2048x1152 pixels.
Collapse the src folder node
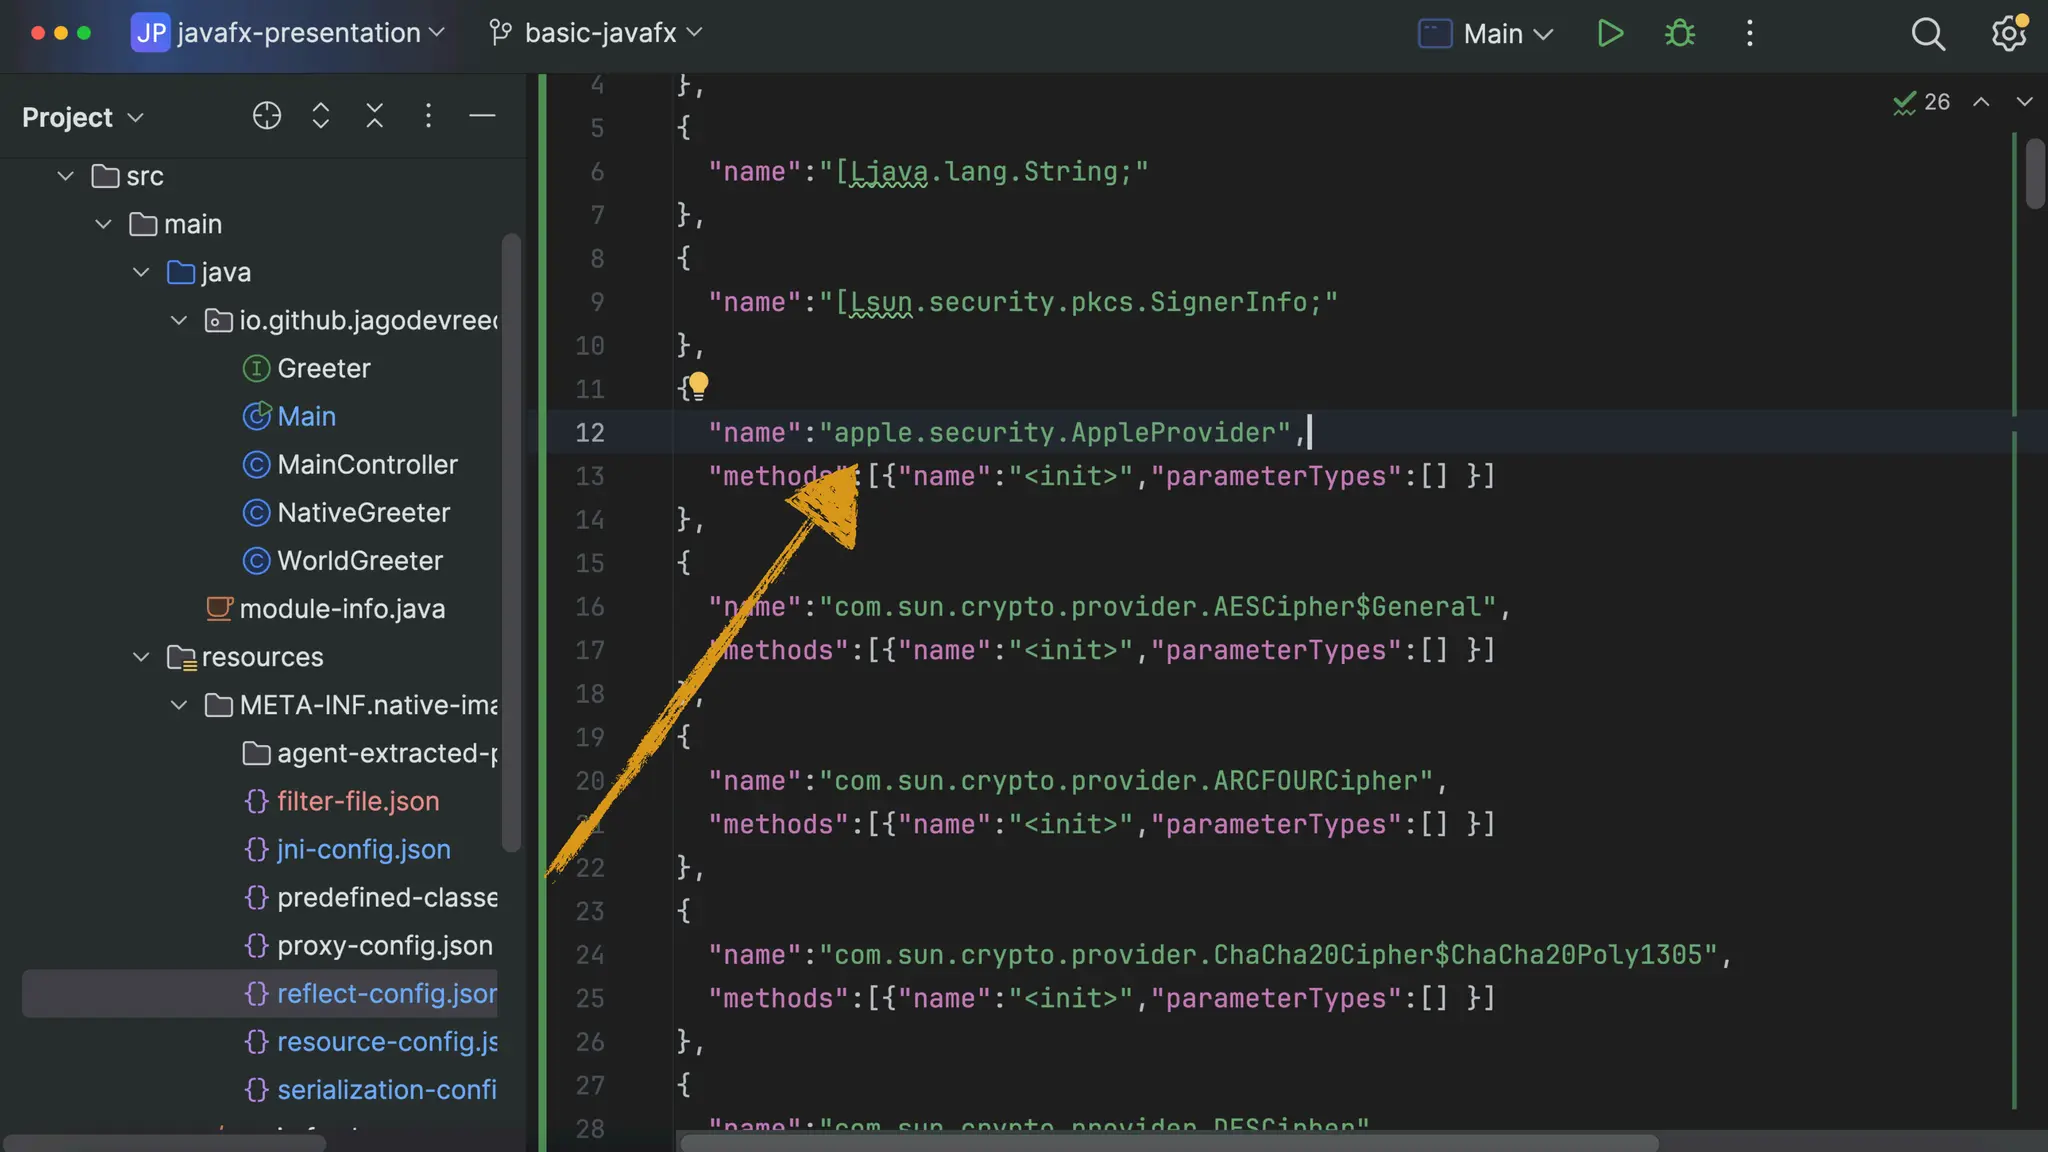click(x=66, y=176)
